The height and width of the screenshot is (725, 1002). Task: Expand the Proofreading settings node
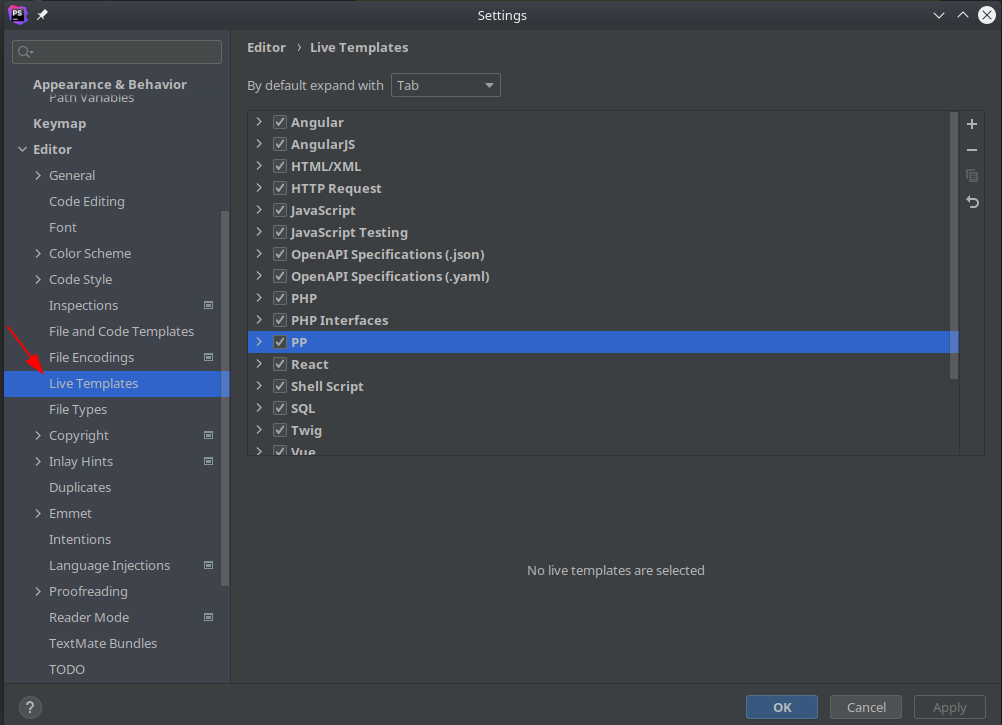[38, 591]
